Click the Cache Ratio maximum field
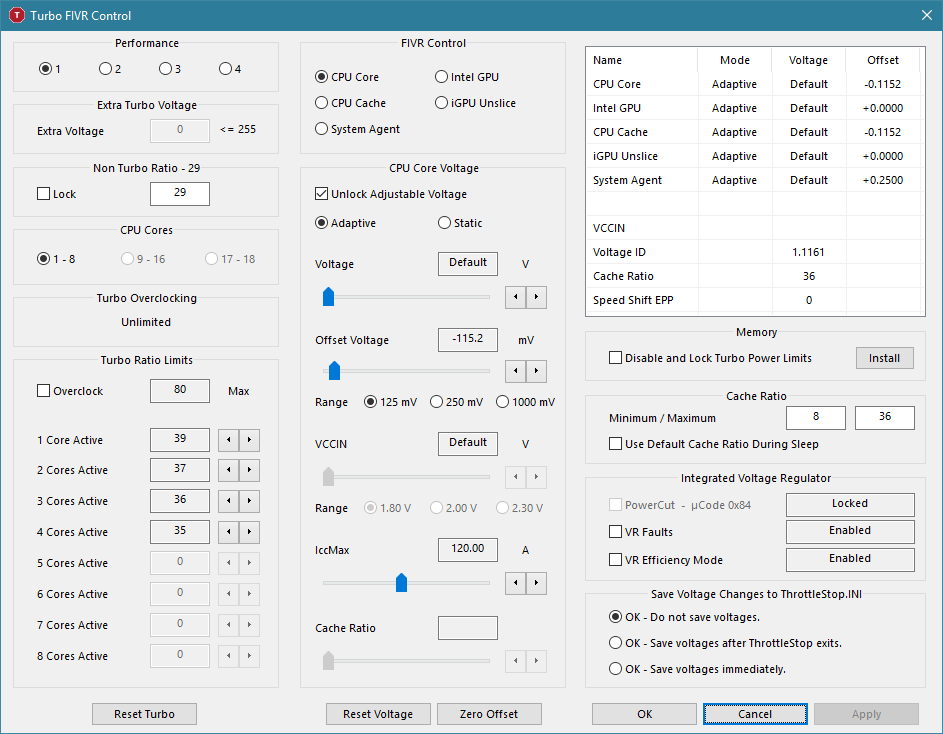Image resolution: width=943 pixels, height=734 pixels. click(885, 418)
